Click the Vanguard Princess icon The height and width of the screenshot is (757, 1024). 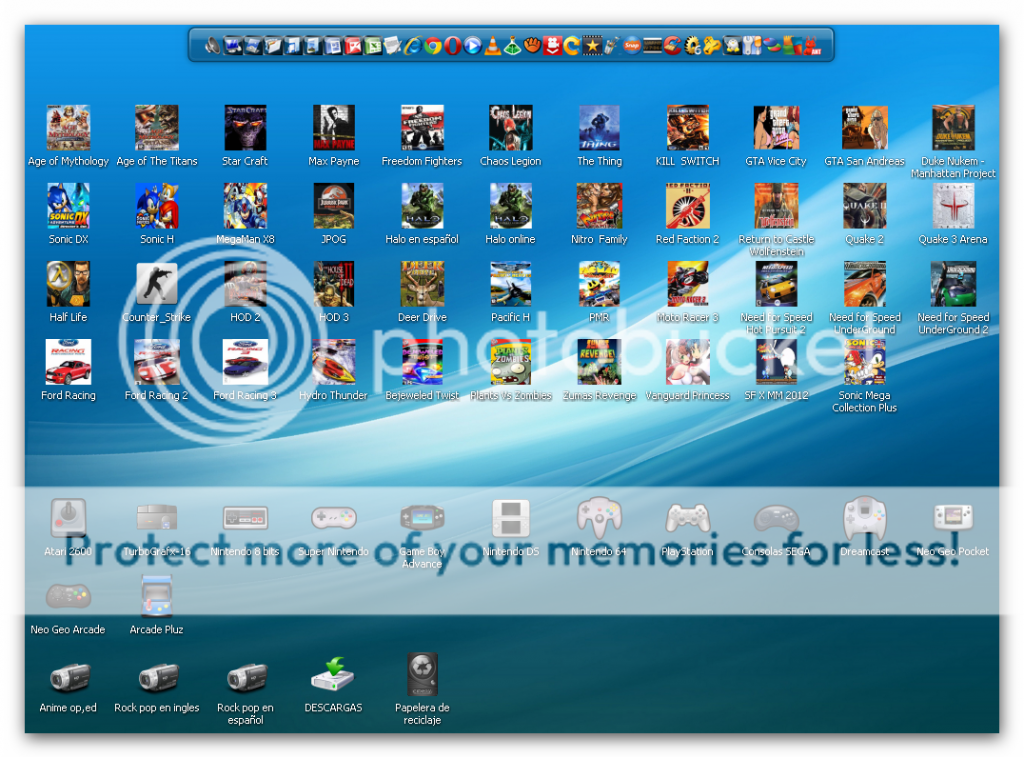pyautogui.click(x=688, y=362)
